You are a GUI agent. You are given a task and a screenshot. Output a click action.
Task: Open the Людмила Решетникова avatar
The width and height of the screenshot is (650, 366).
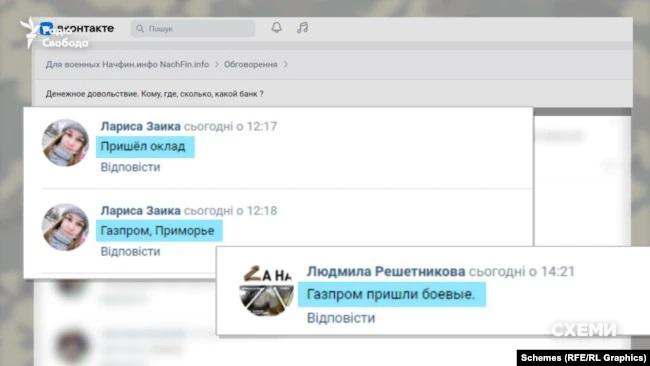[266, 291]
